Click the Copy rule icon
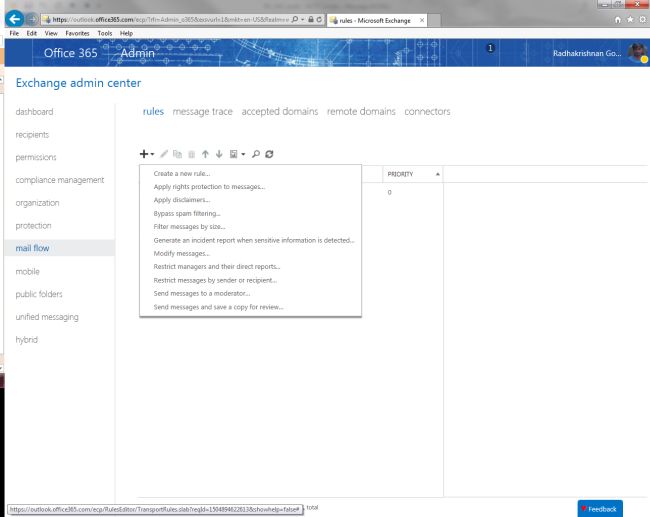 pyautogui.click(x=177, y=154)
